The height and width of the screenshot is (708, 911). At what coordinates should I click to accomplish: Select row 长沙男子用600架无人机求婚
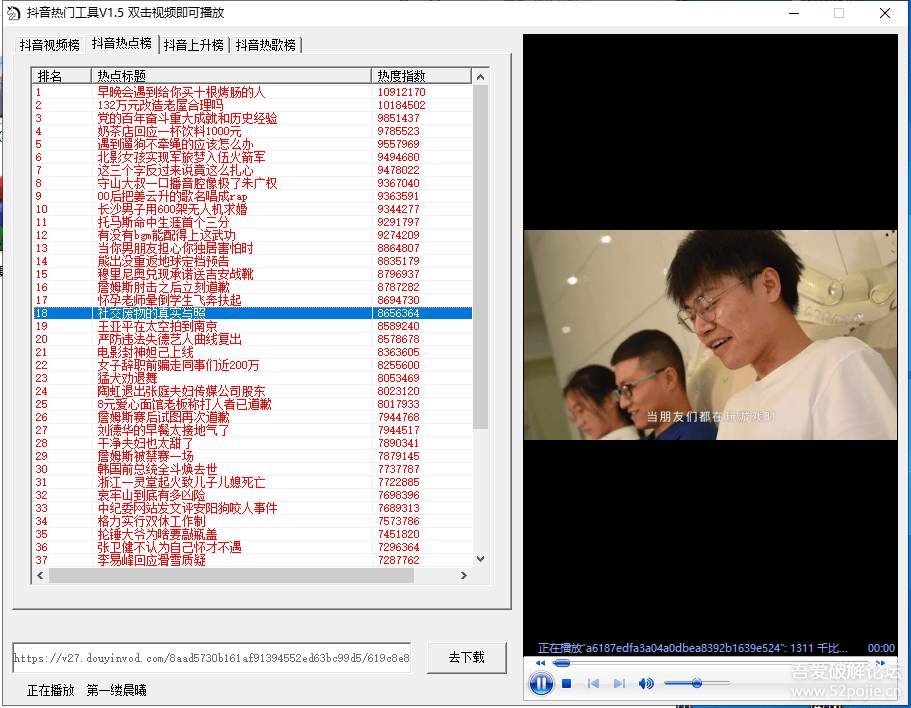pyautogui.click(x=252, y=209)
